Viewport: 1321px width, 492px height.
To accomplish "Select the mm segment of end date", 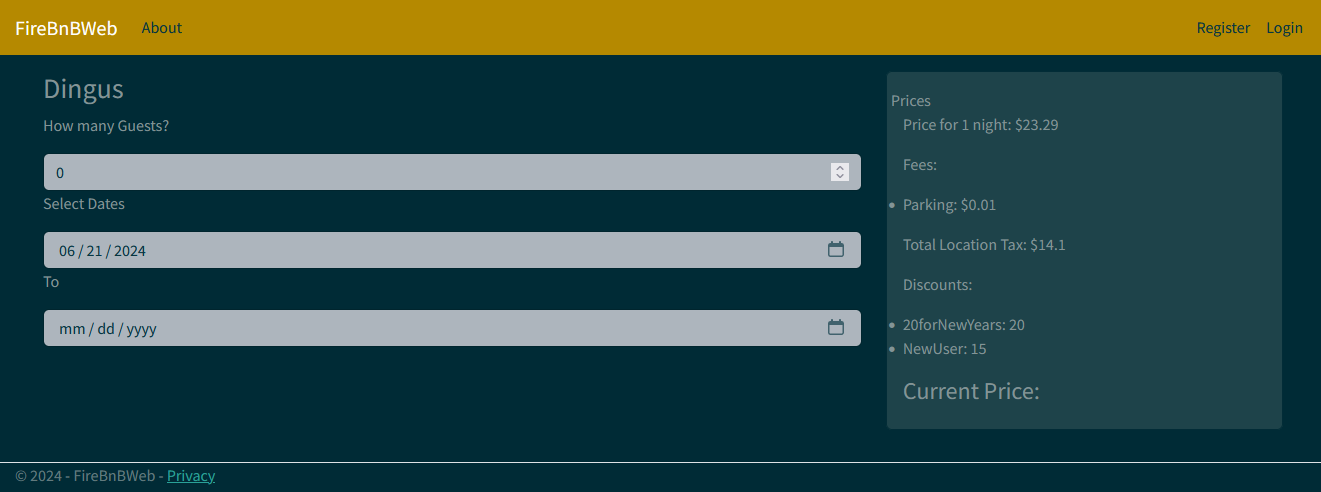I will [x=72, y=329].
